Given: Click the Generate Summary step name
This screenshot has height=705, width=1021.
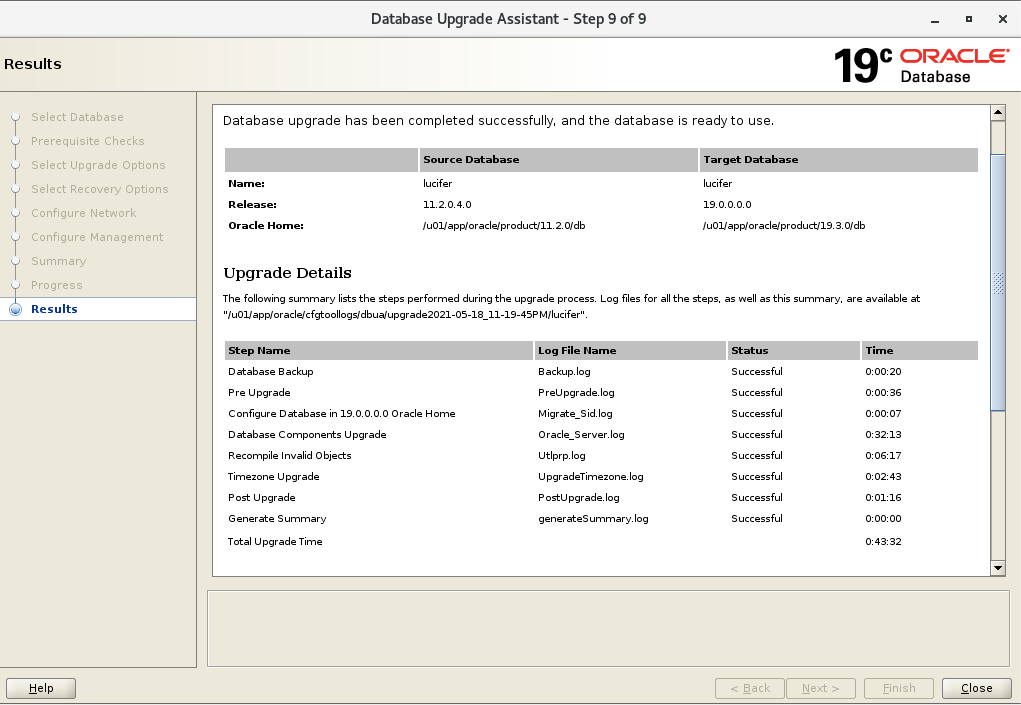Looking at the screenshot, I should point(277,519).
